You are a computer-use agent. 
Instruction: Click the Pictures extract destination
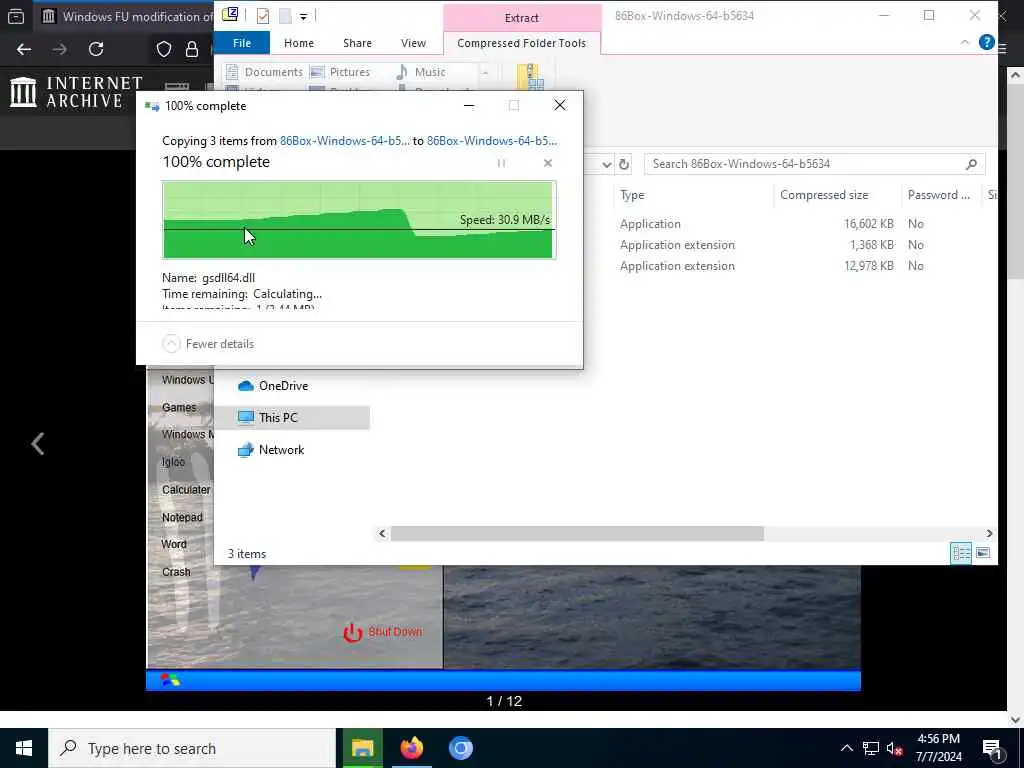tap(340, 72)
